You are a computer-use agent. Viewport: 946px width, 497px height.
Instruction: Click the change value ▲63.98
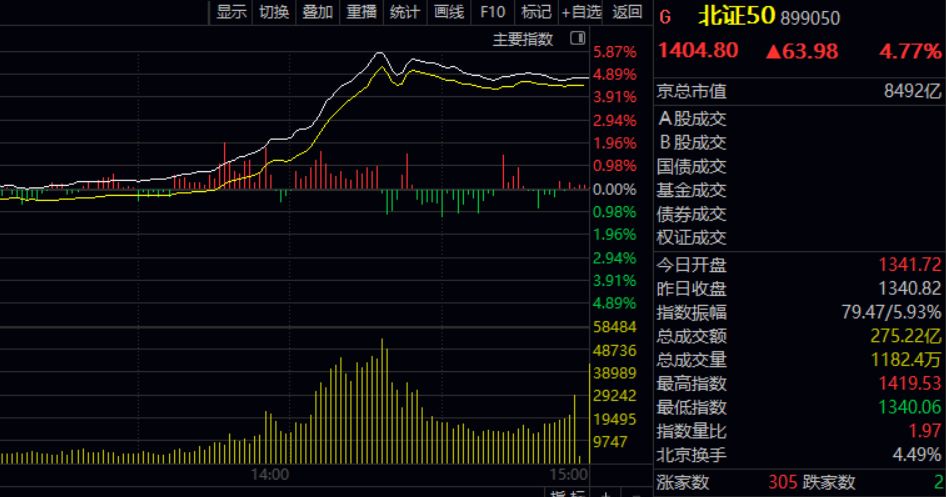point(802,51)
